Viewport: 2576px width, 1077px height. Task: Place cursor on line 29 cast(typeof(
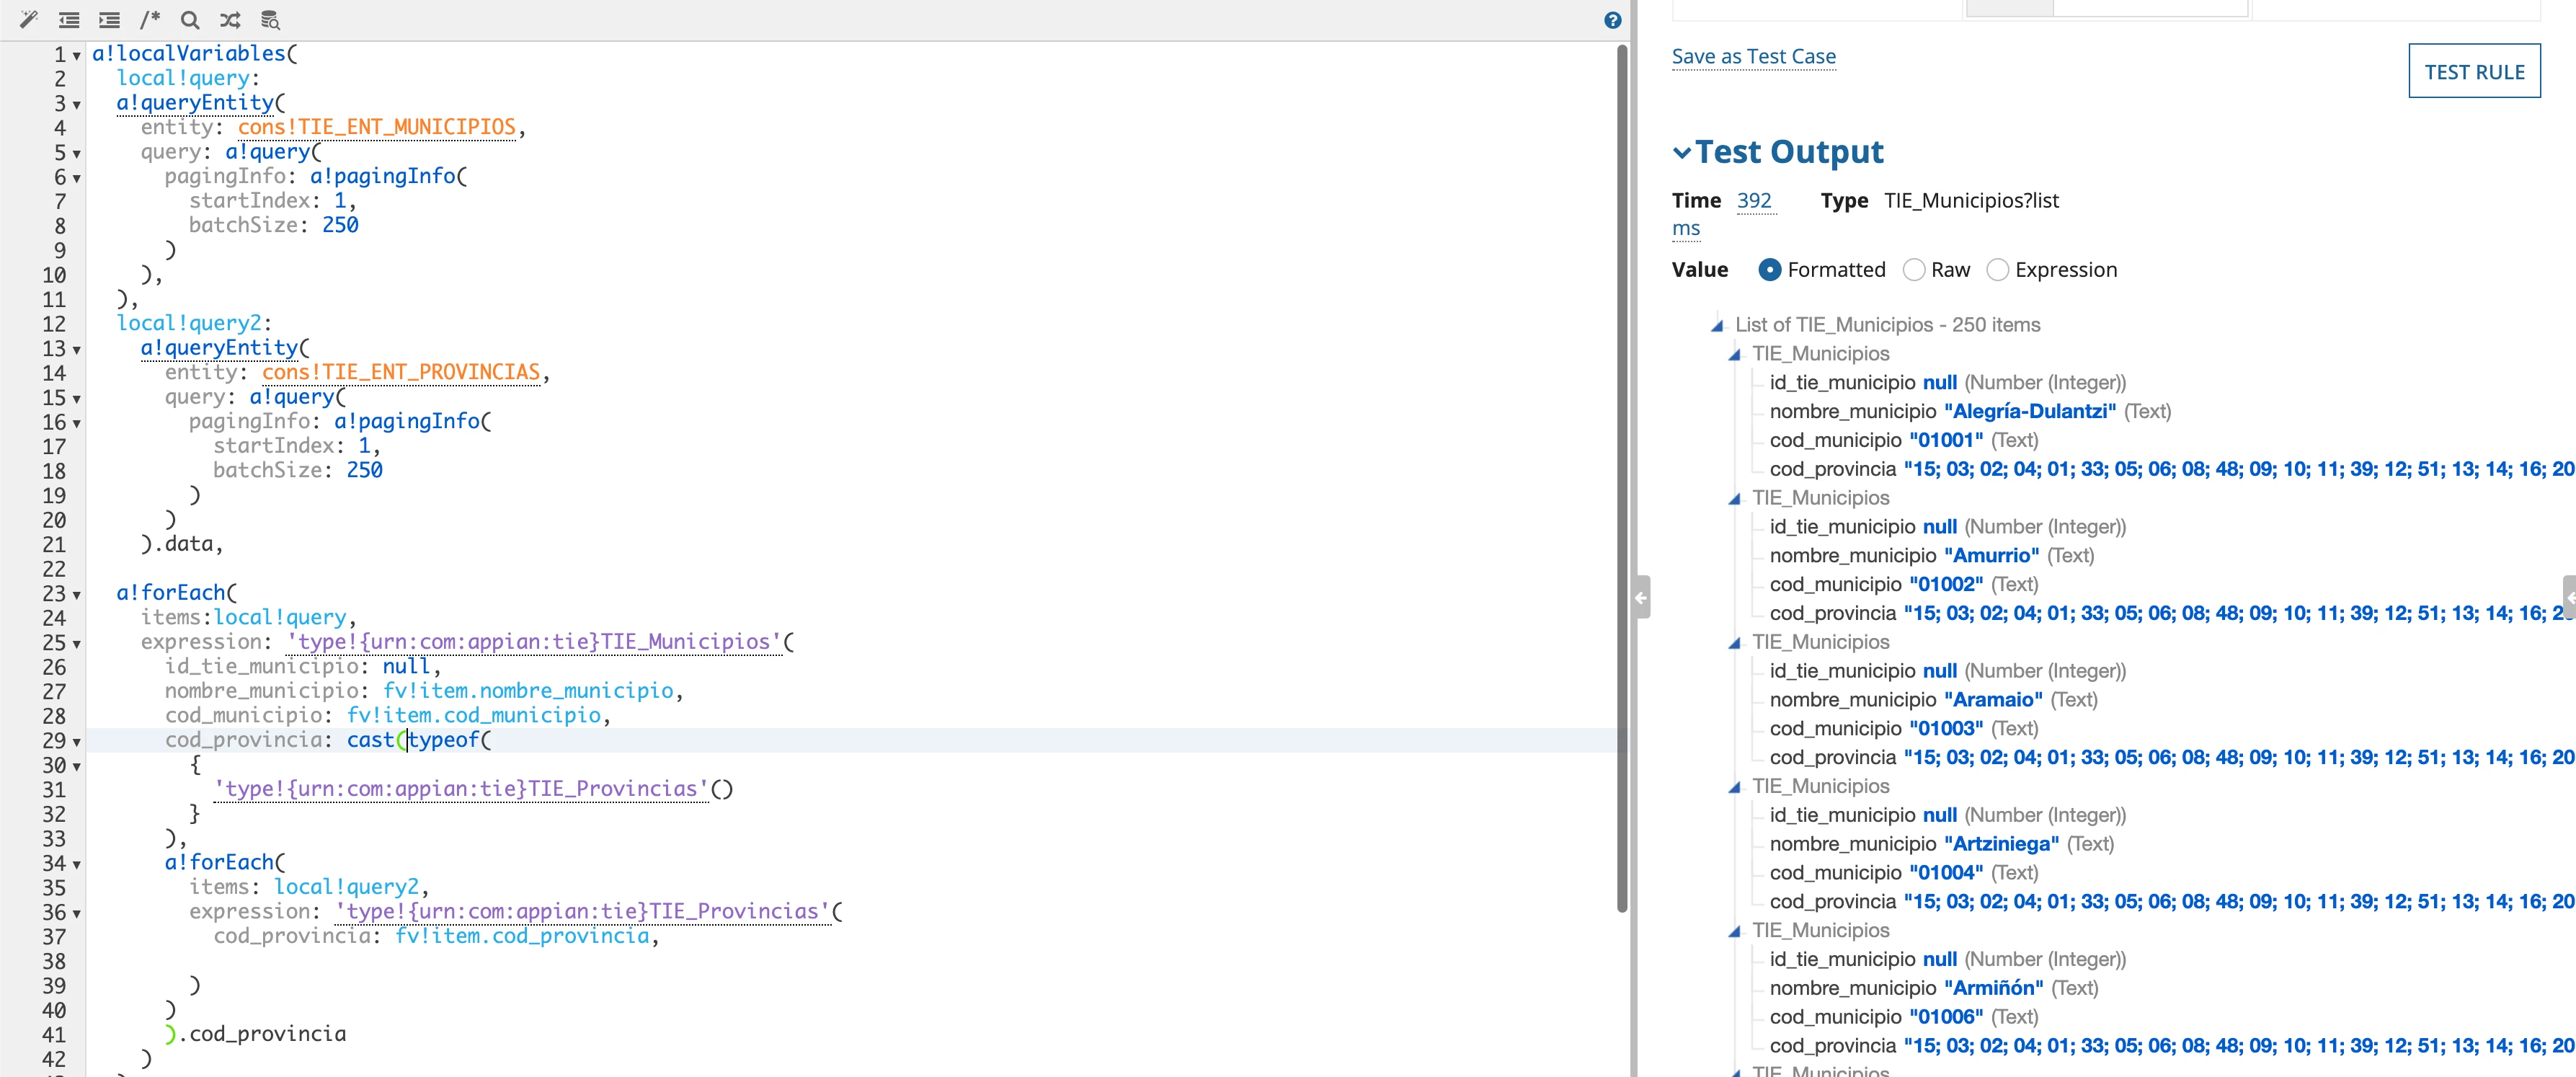point(419,740)
